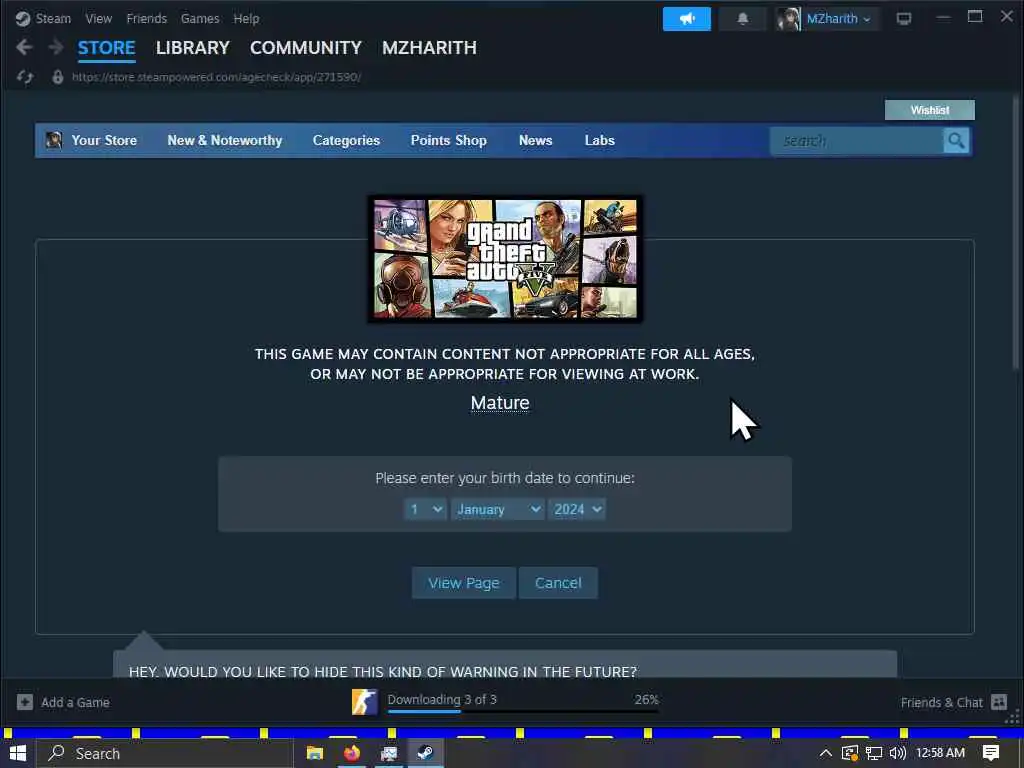Click the Counter-Strike download icon
Viewport: 1024px width, 768px height.
tap(364, 702)
